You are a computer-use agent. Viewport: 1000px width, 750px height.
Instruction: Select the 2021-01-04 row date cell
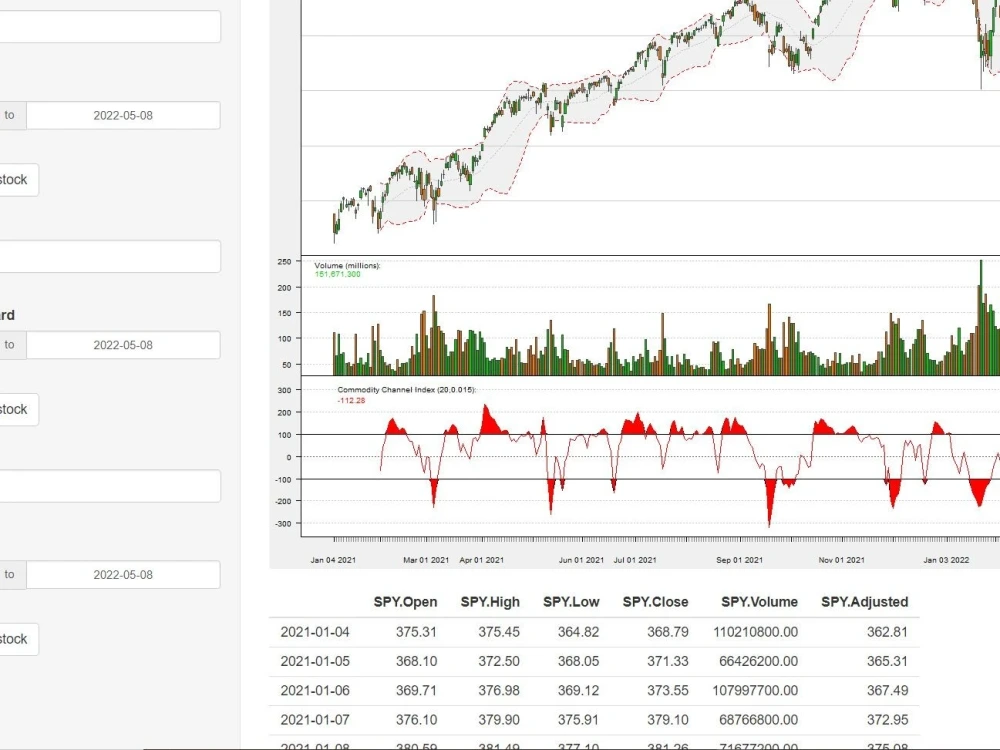(315, 632)
